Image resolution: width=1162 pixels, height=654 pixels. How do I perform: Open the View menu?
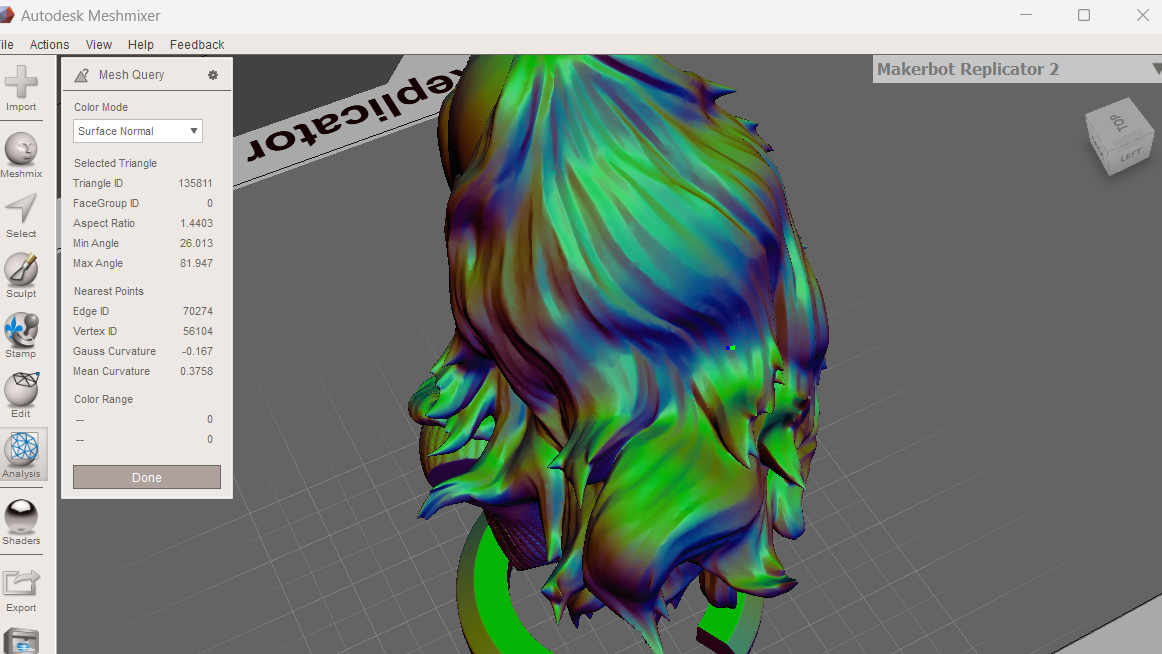coord(98,44)
